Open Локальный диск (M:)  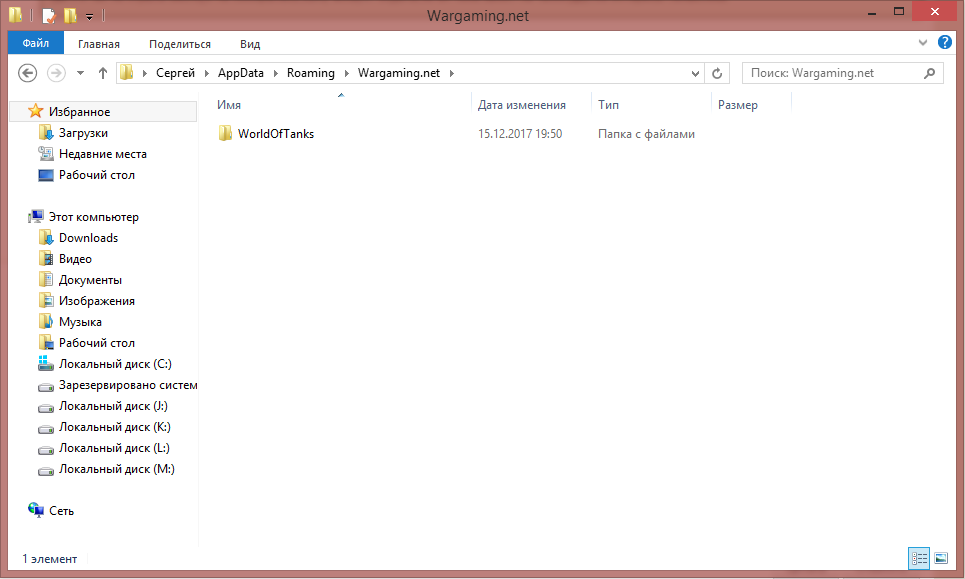(116, 469)
